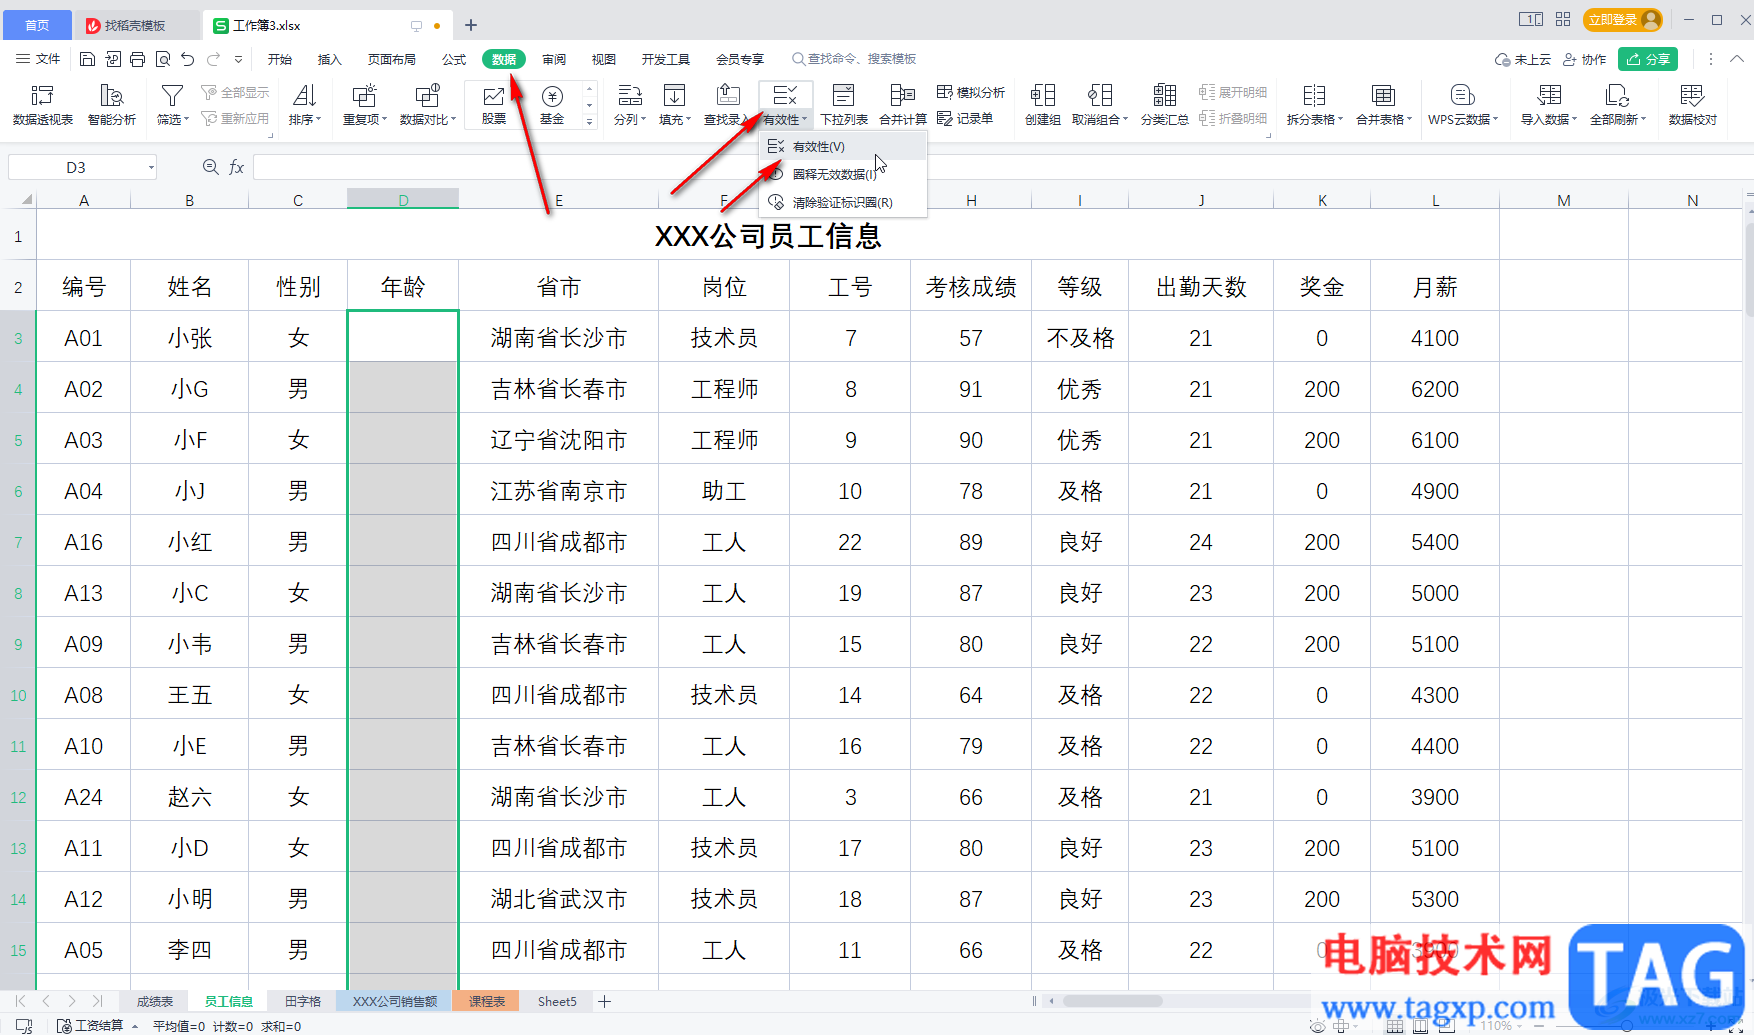Open the 成绩表 sheet tab
Screen dimensions: 1754x1035
point(155,1001)
